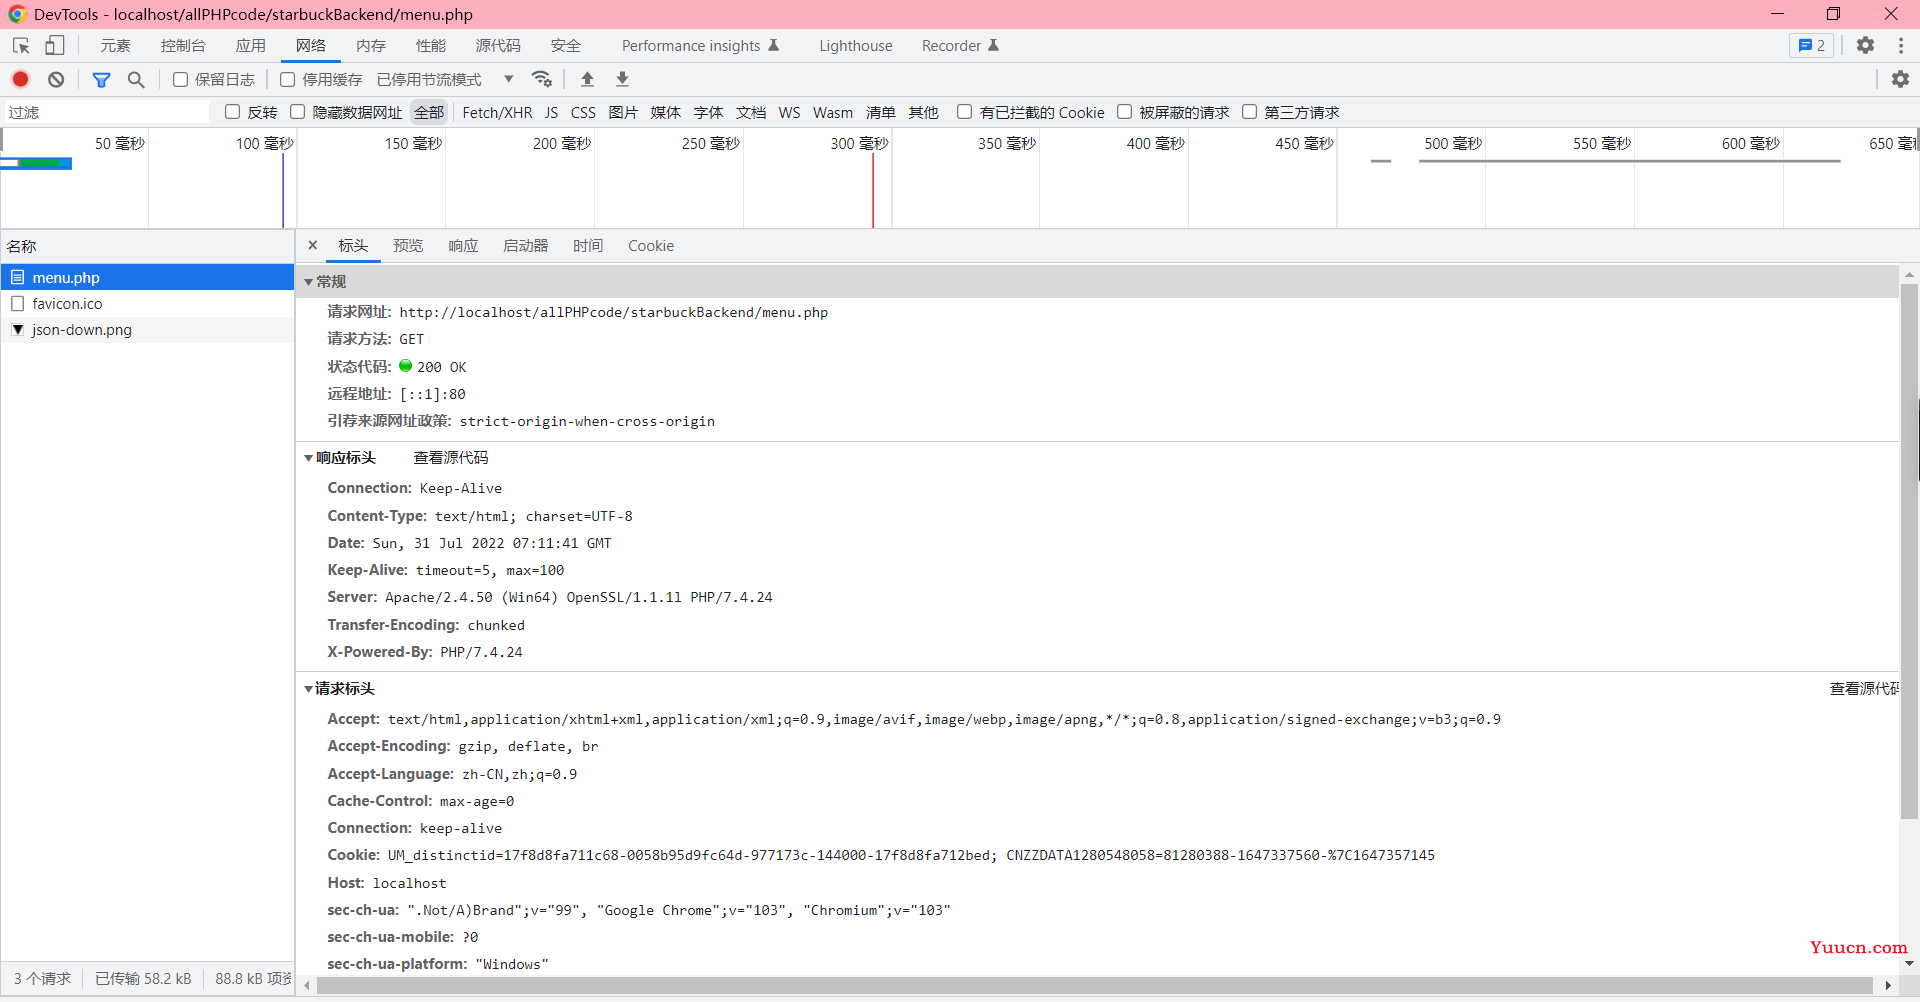Activate the inspect element picker icon
This screenshot has height=1002, width=1920.
(x=21, y=46)
